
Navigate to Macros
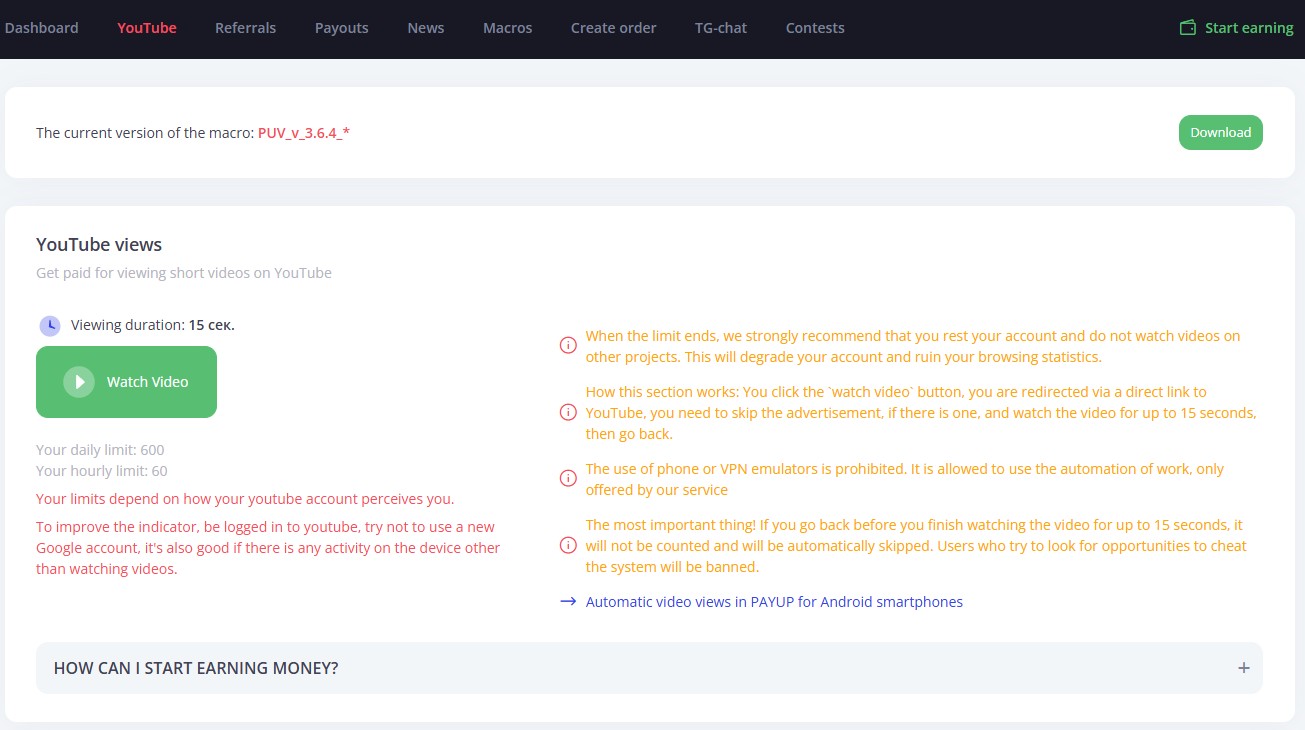pyautogui.click(x=508, y=28)
